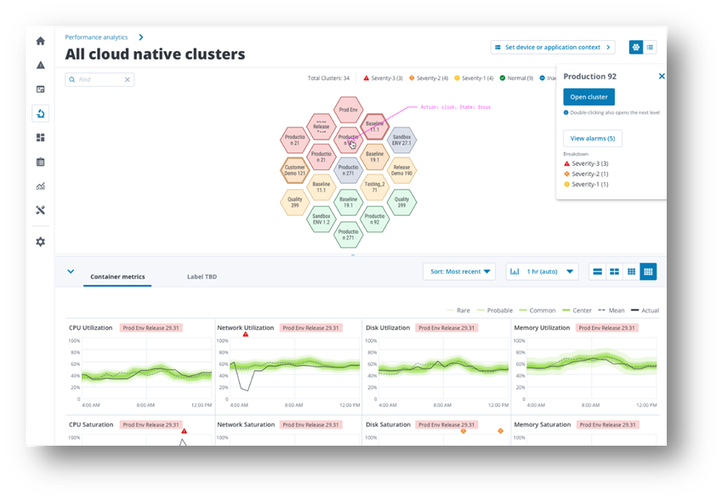Screen dimensions: 722x501
Task: Click the Open cluster button
Action: 589,97
